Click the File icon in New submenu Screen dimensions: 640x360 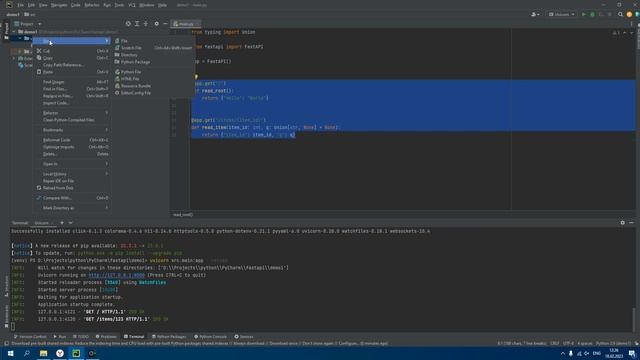(117, 41)
